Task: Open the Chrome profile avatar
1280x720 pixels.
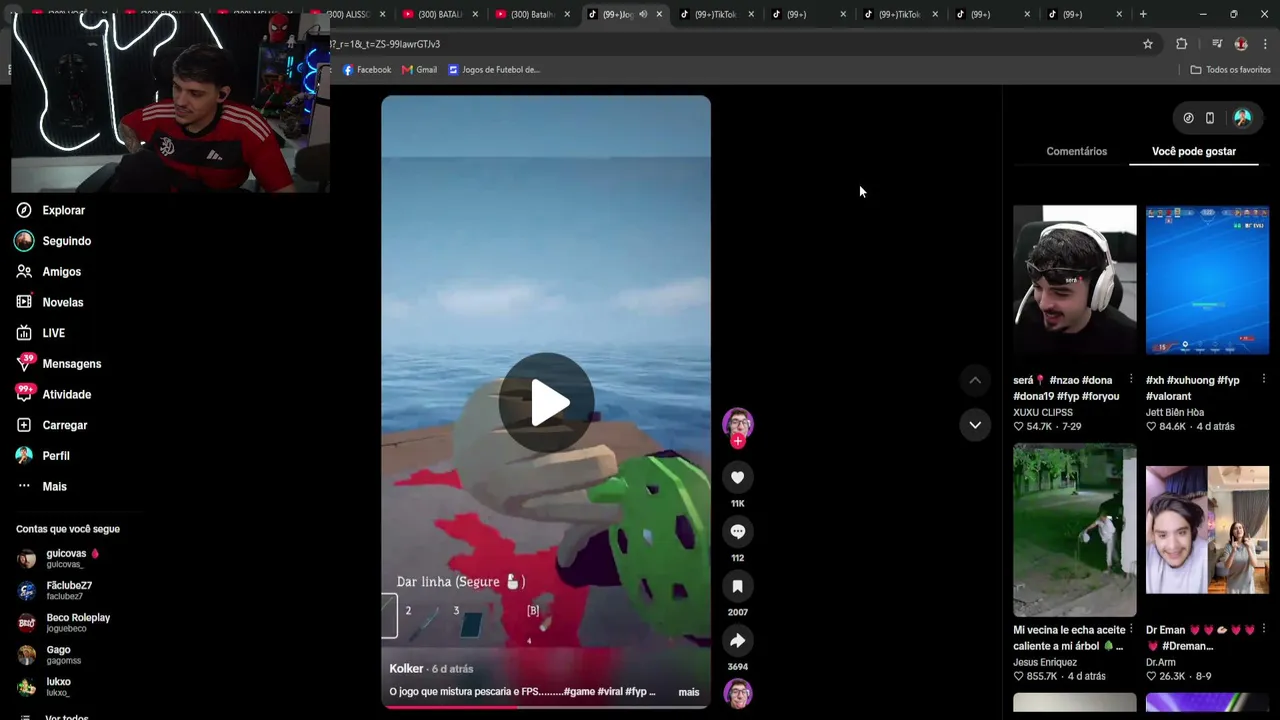Action: coord(1241,44)
